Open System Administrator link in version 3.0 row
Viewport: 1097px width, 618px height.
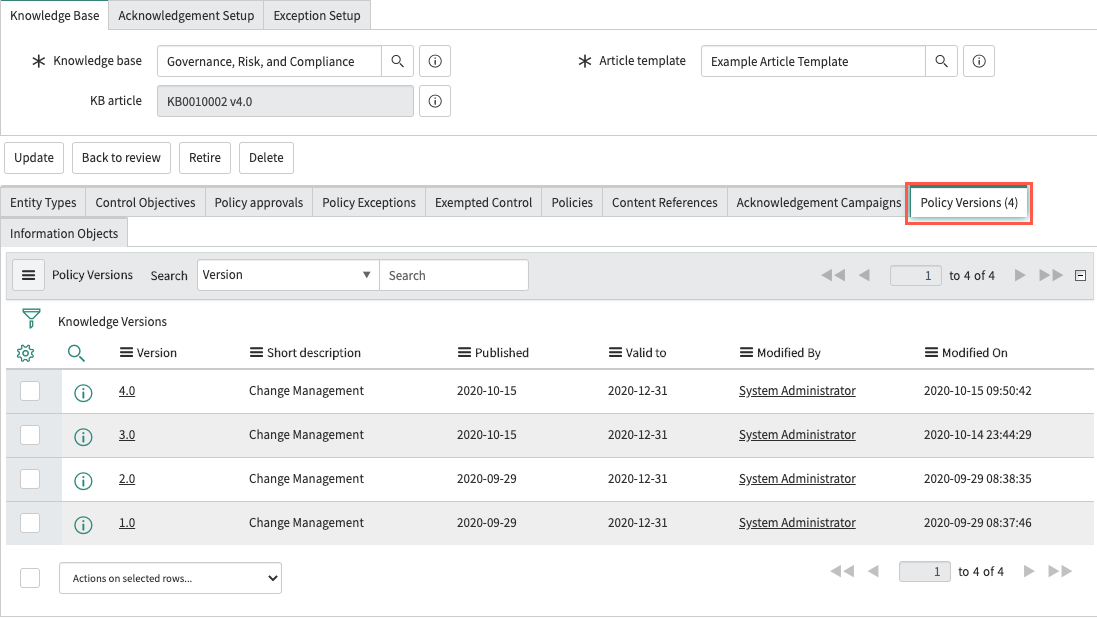[798, 435]
